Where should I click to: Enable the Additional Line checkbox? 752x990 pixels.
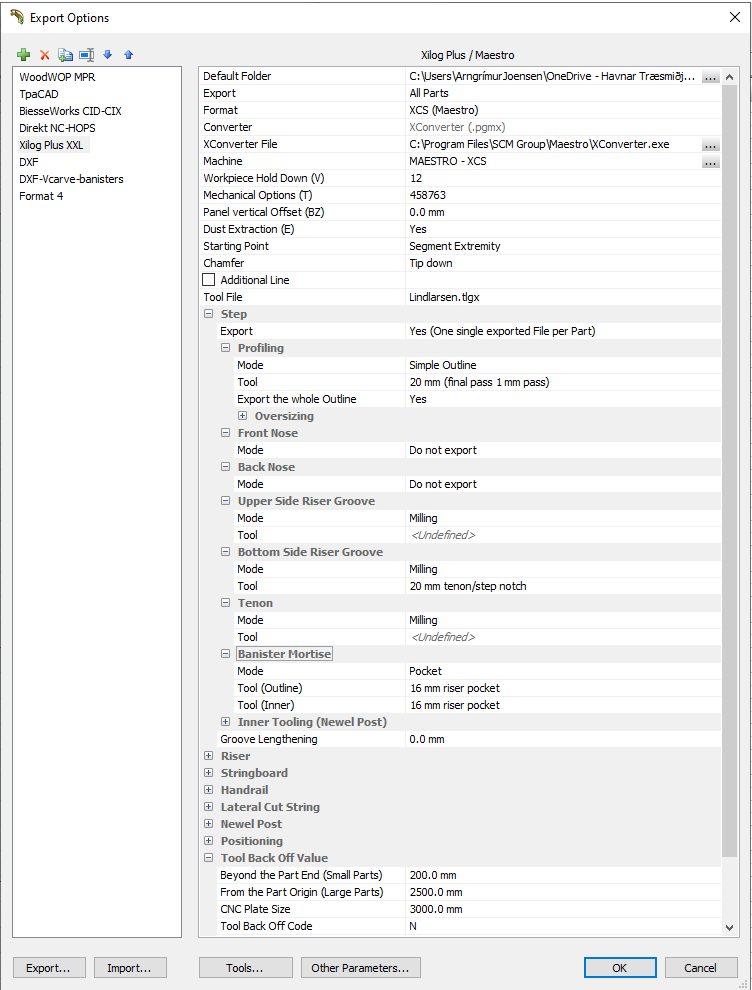point(209,280)
